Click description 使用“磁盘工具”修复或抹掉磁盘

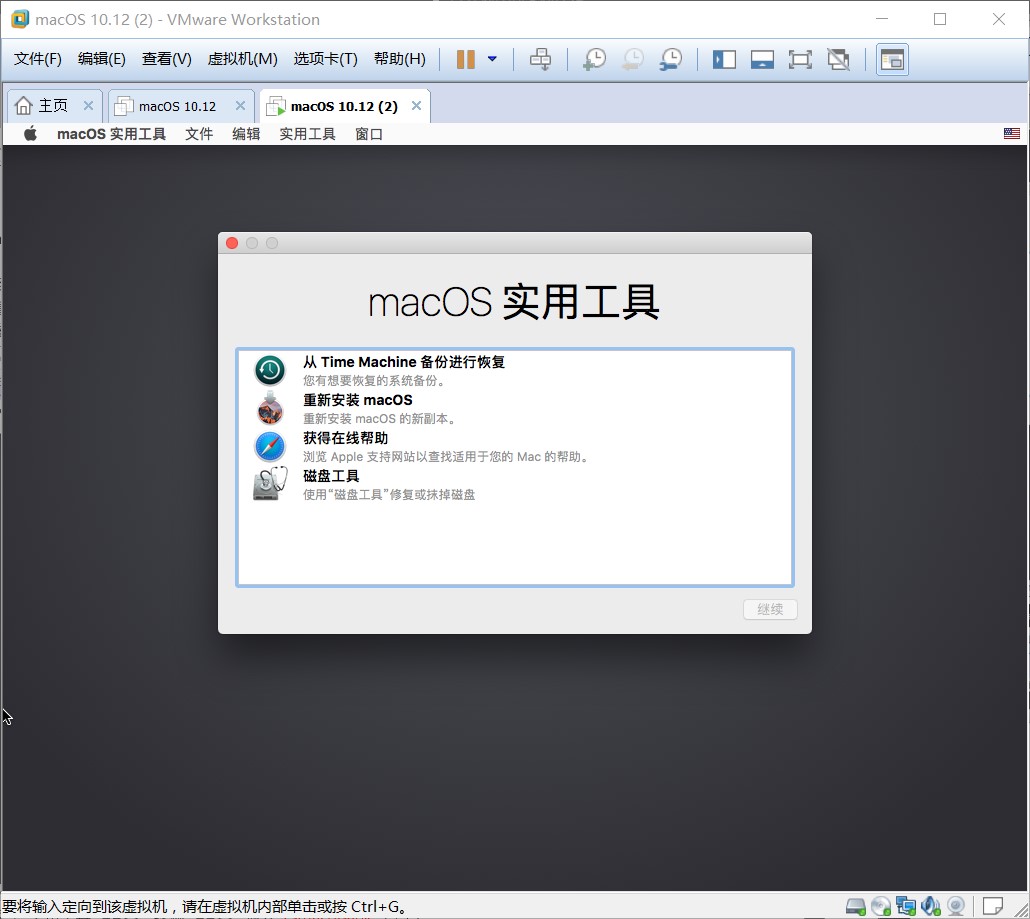(x=389, y=495)
